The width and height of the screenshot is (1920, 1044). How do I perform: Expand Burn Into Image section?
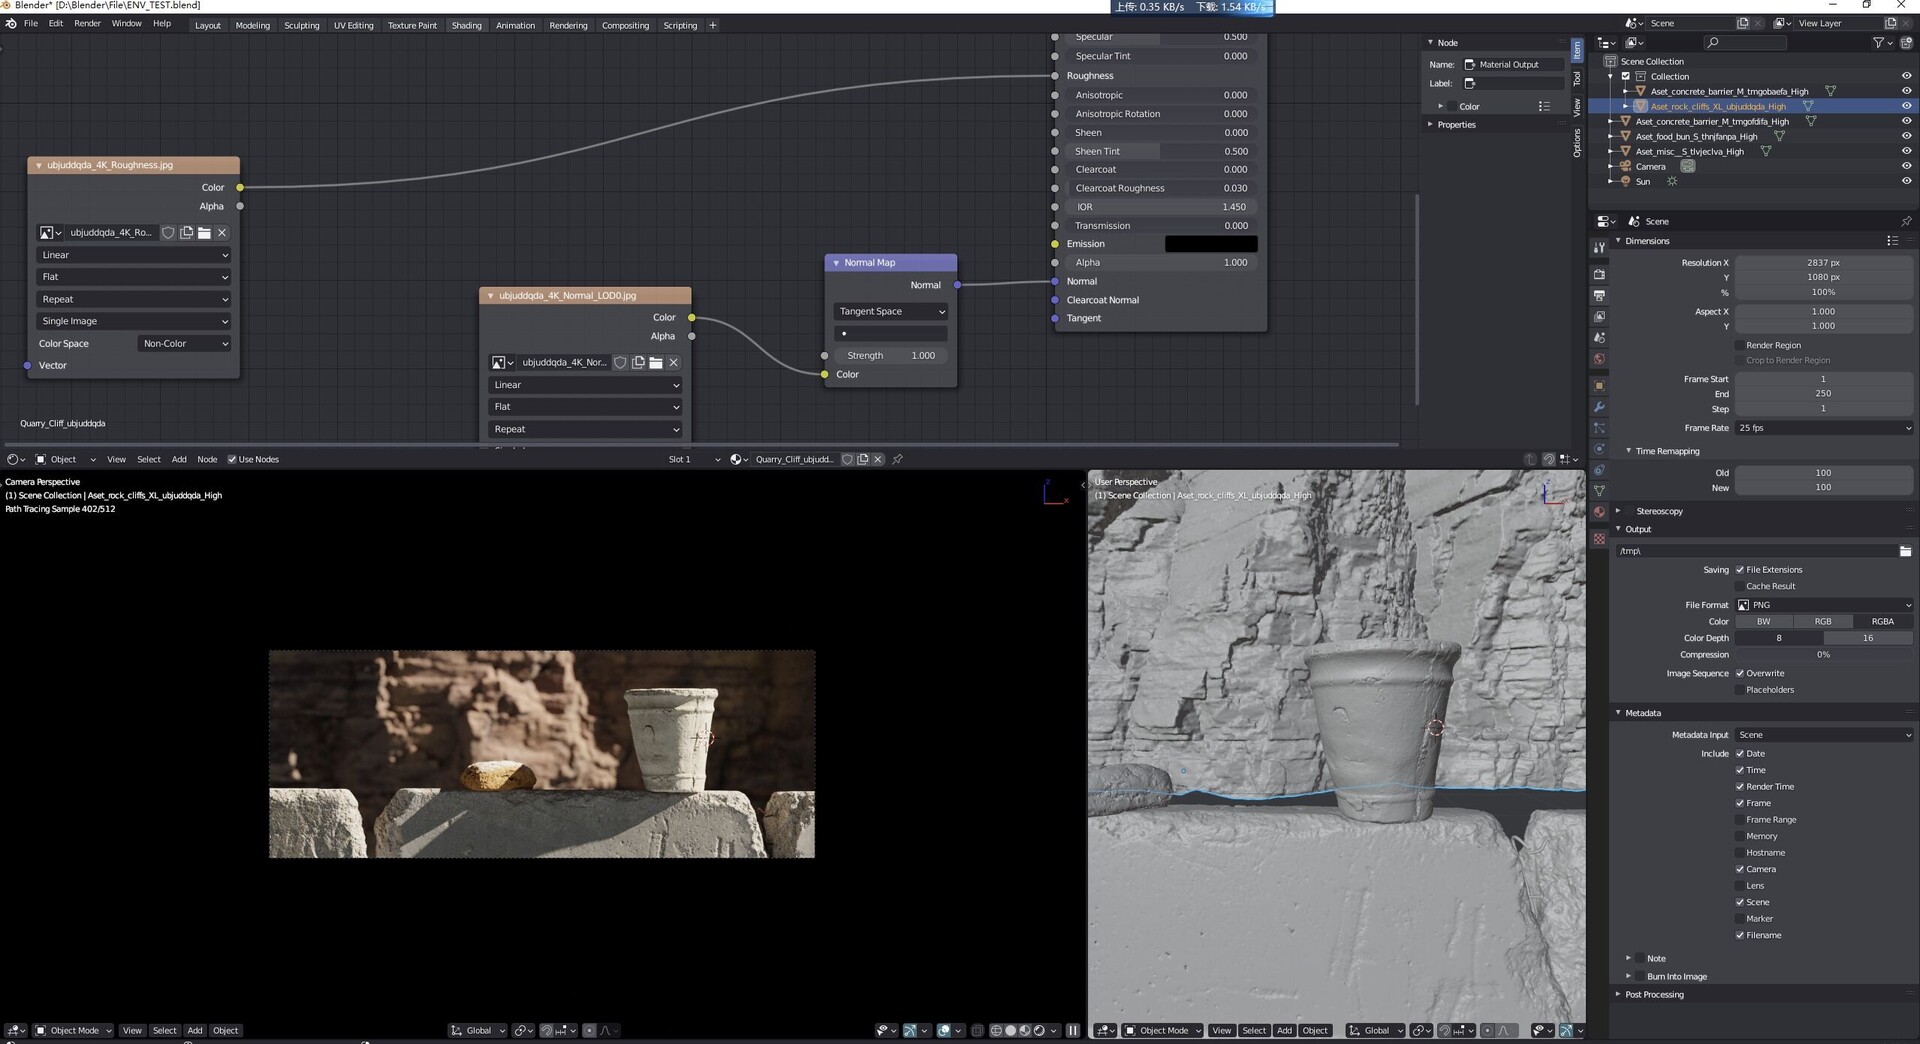click(1629, 977)
